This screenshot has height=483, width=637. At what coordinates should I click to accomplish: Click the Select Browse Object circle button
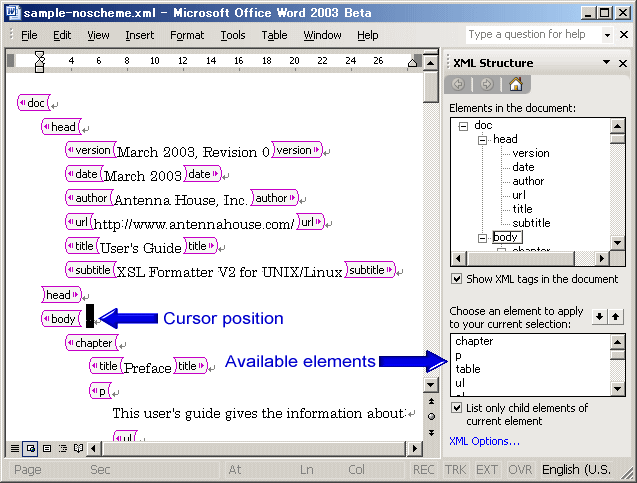pyautogui.click(x=431, y=416)
